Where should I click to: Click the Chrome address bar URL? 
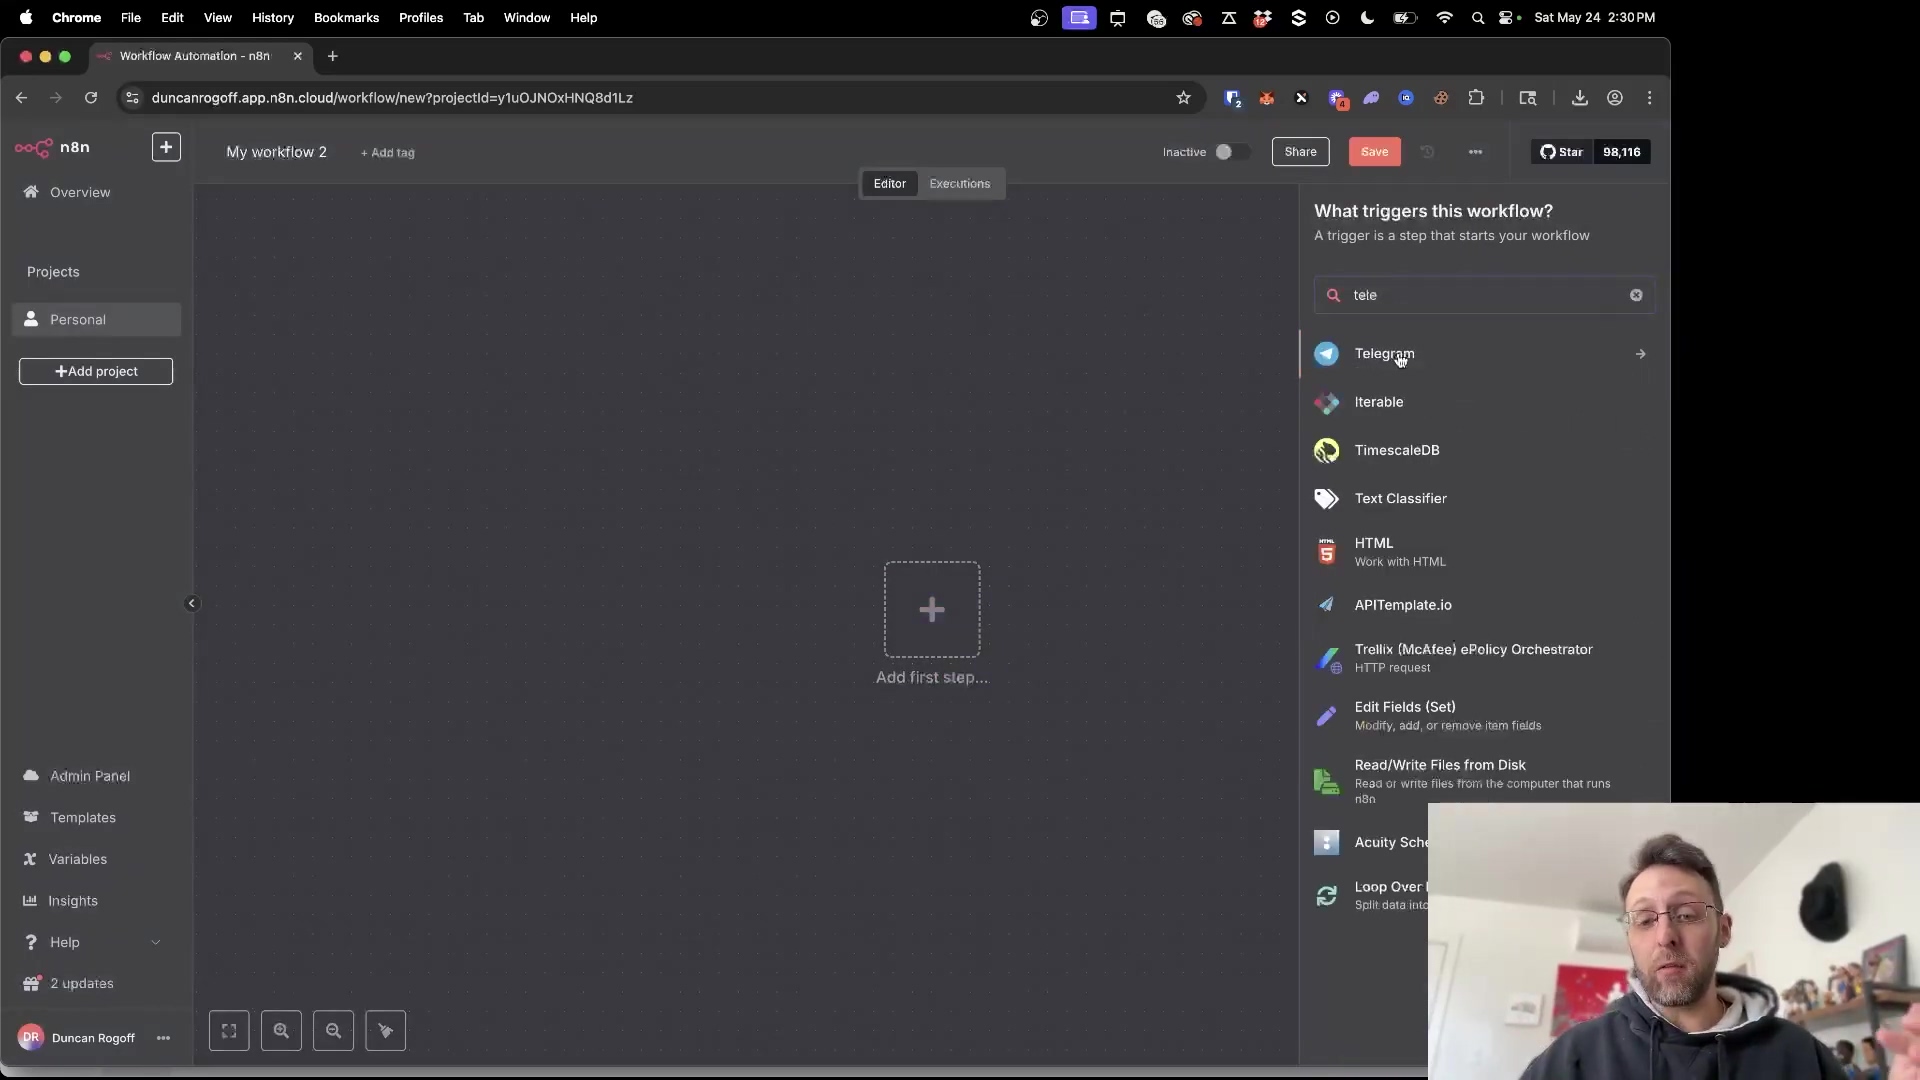392,98
